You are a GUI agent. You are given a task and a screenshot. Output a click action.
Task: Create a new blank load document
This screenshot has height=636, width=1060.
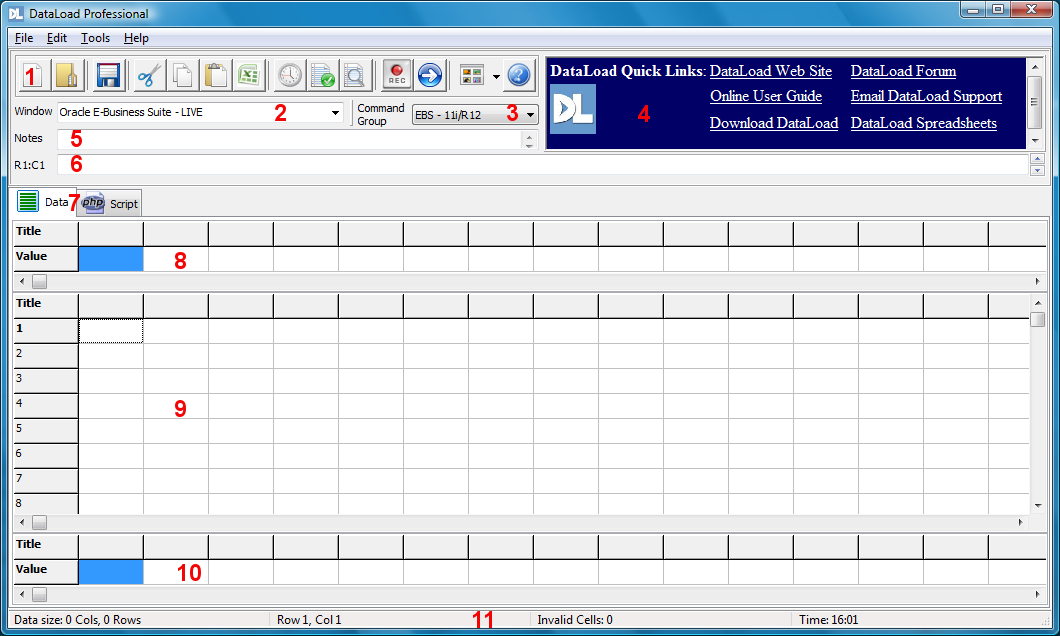(32, 75)
